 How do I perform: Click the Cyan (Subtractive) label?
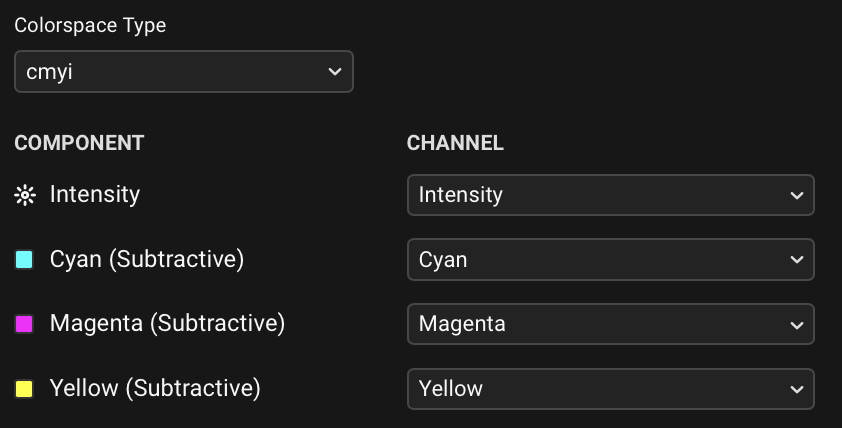point(147,259)
